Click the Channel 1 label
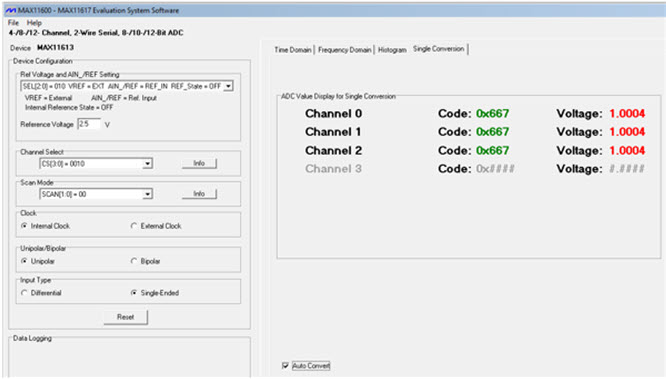Viewport: 666px width, 379px height. click(x=333, y=132)
